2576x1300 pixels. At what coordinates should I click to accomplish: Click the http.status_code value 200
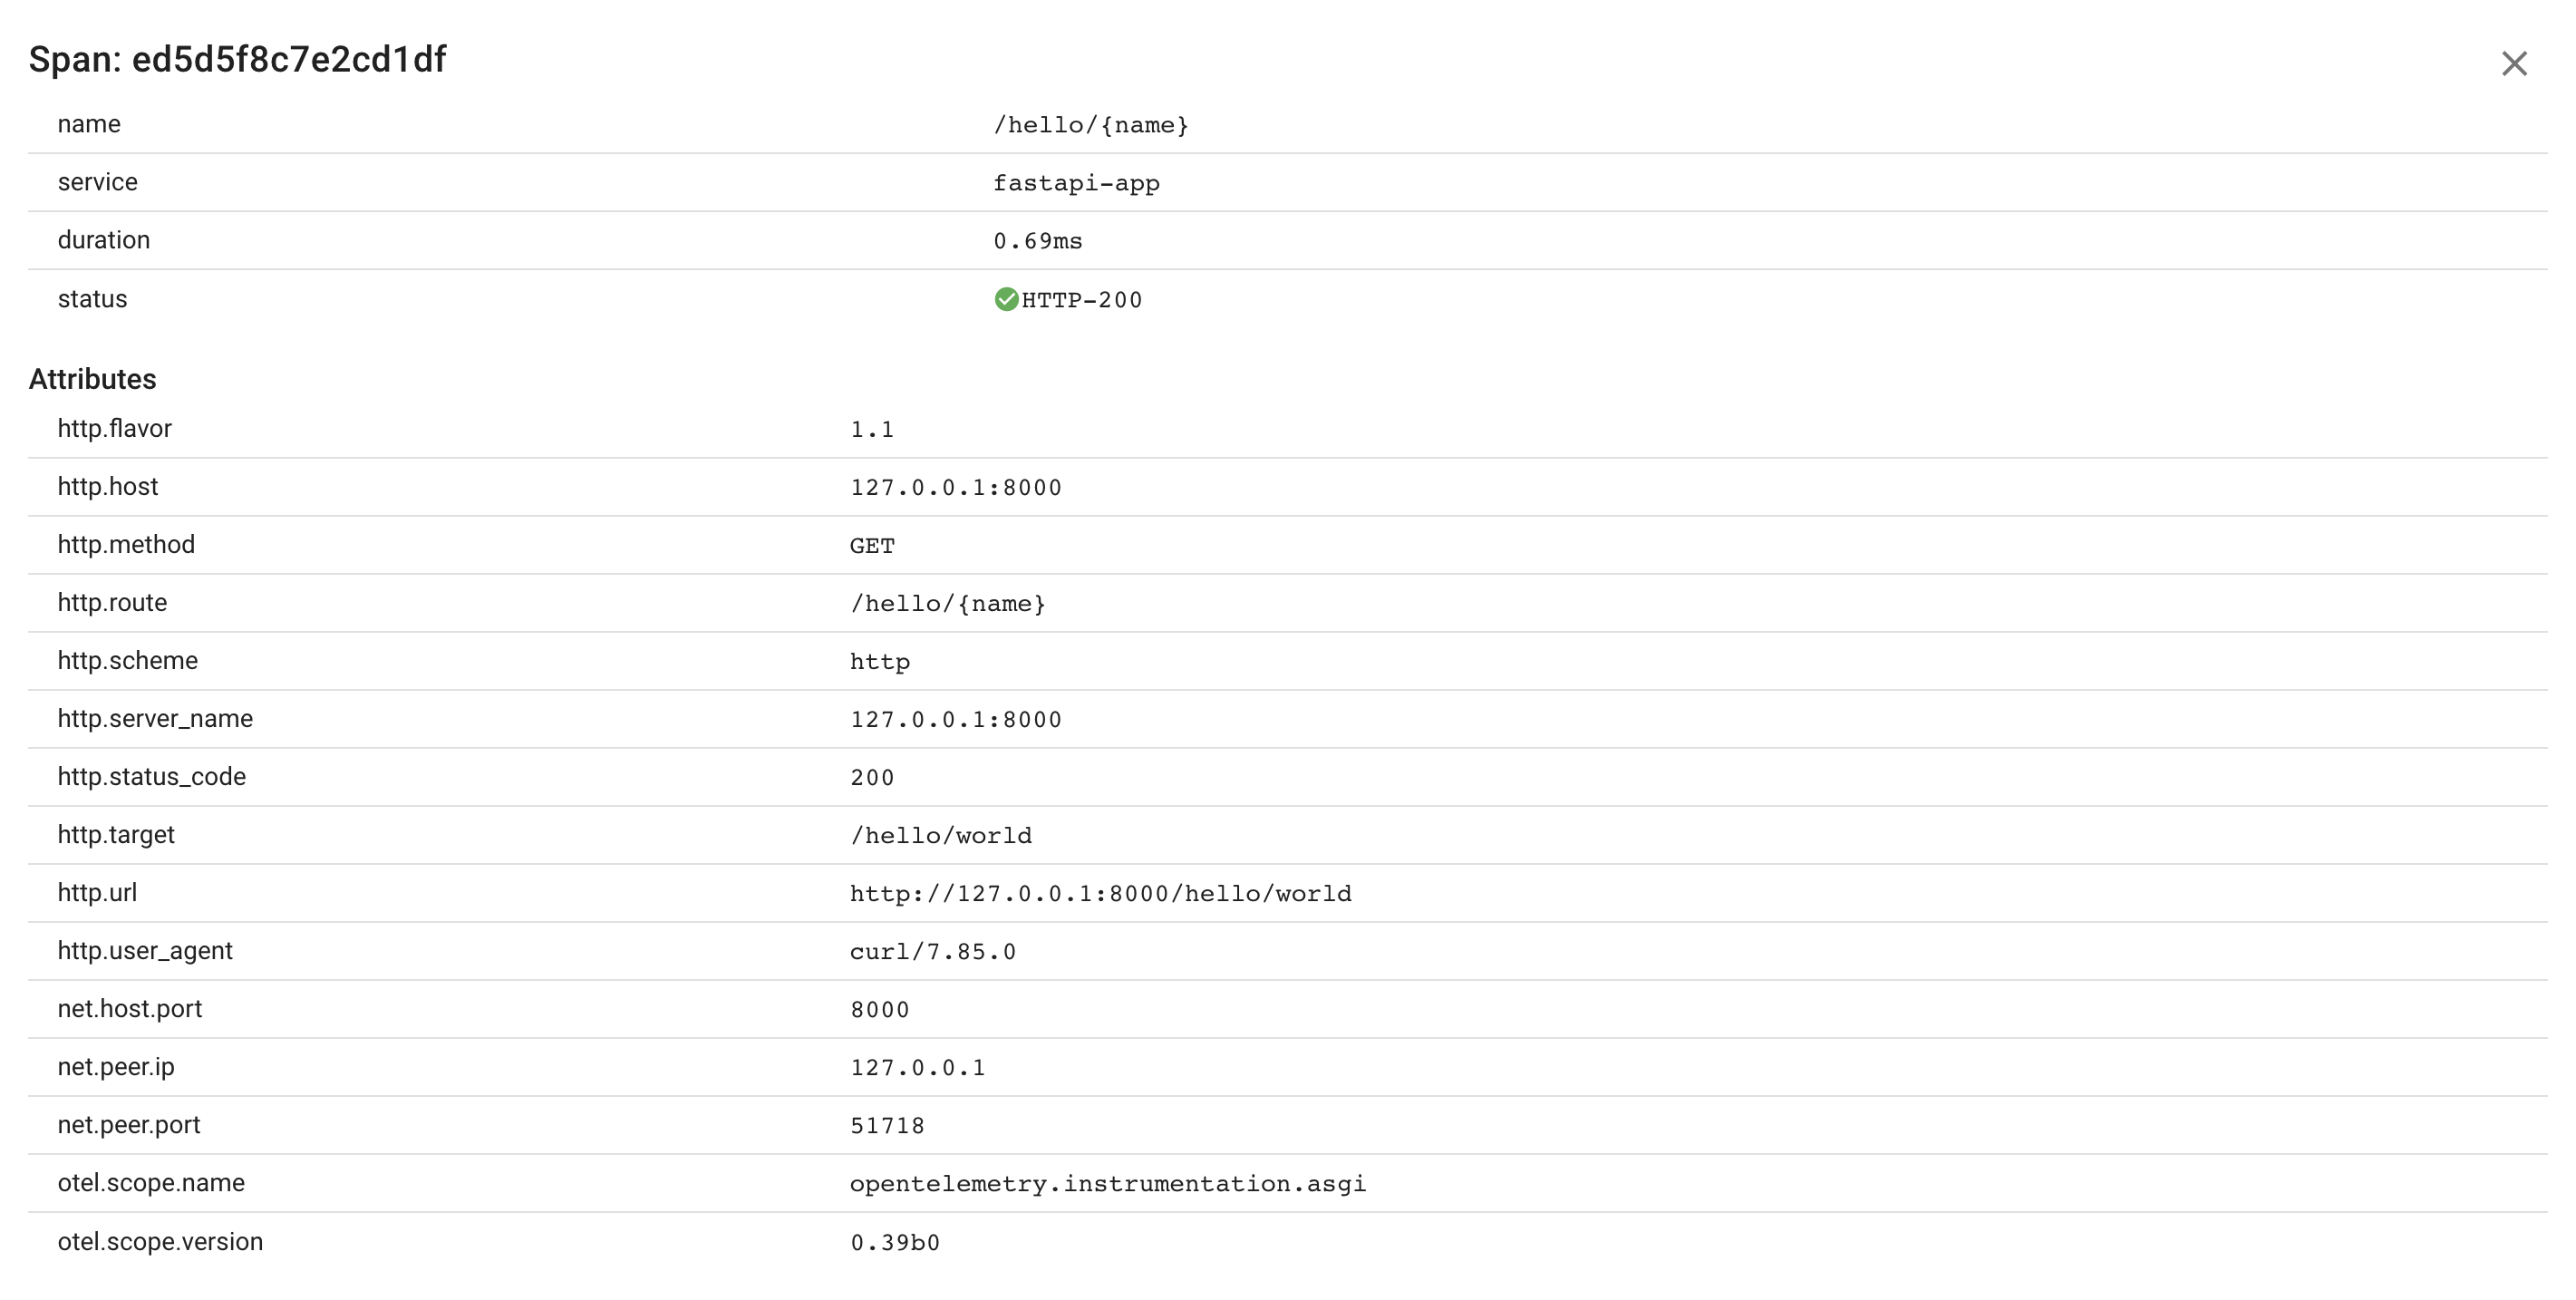pos(872,778)
